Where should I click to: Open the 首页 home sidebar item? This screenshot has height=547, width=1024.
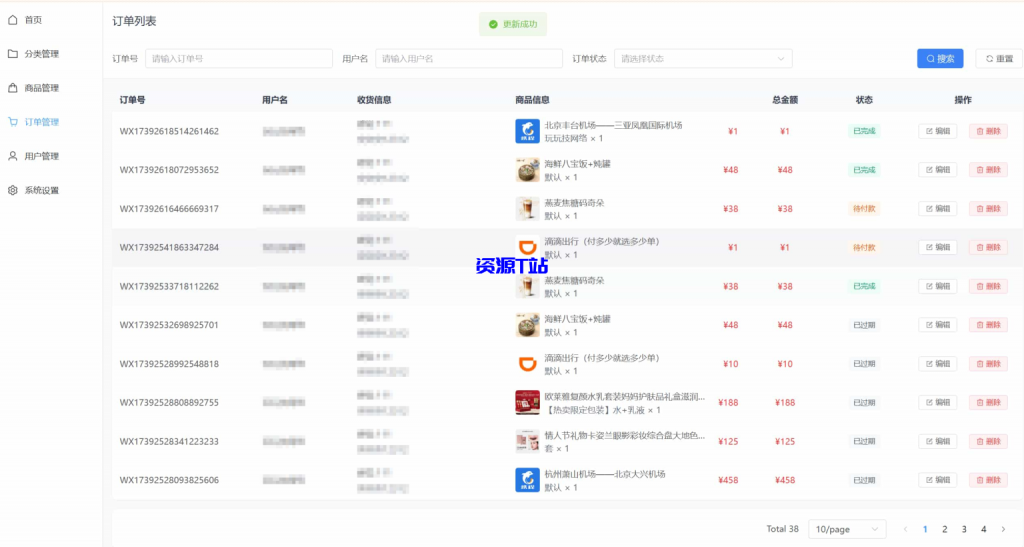(x=33, y=20)
